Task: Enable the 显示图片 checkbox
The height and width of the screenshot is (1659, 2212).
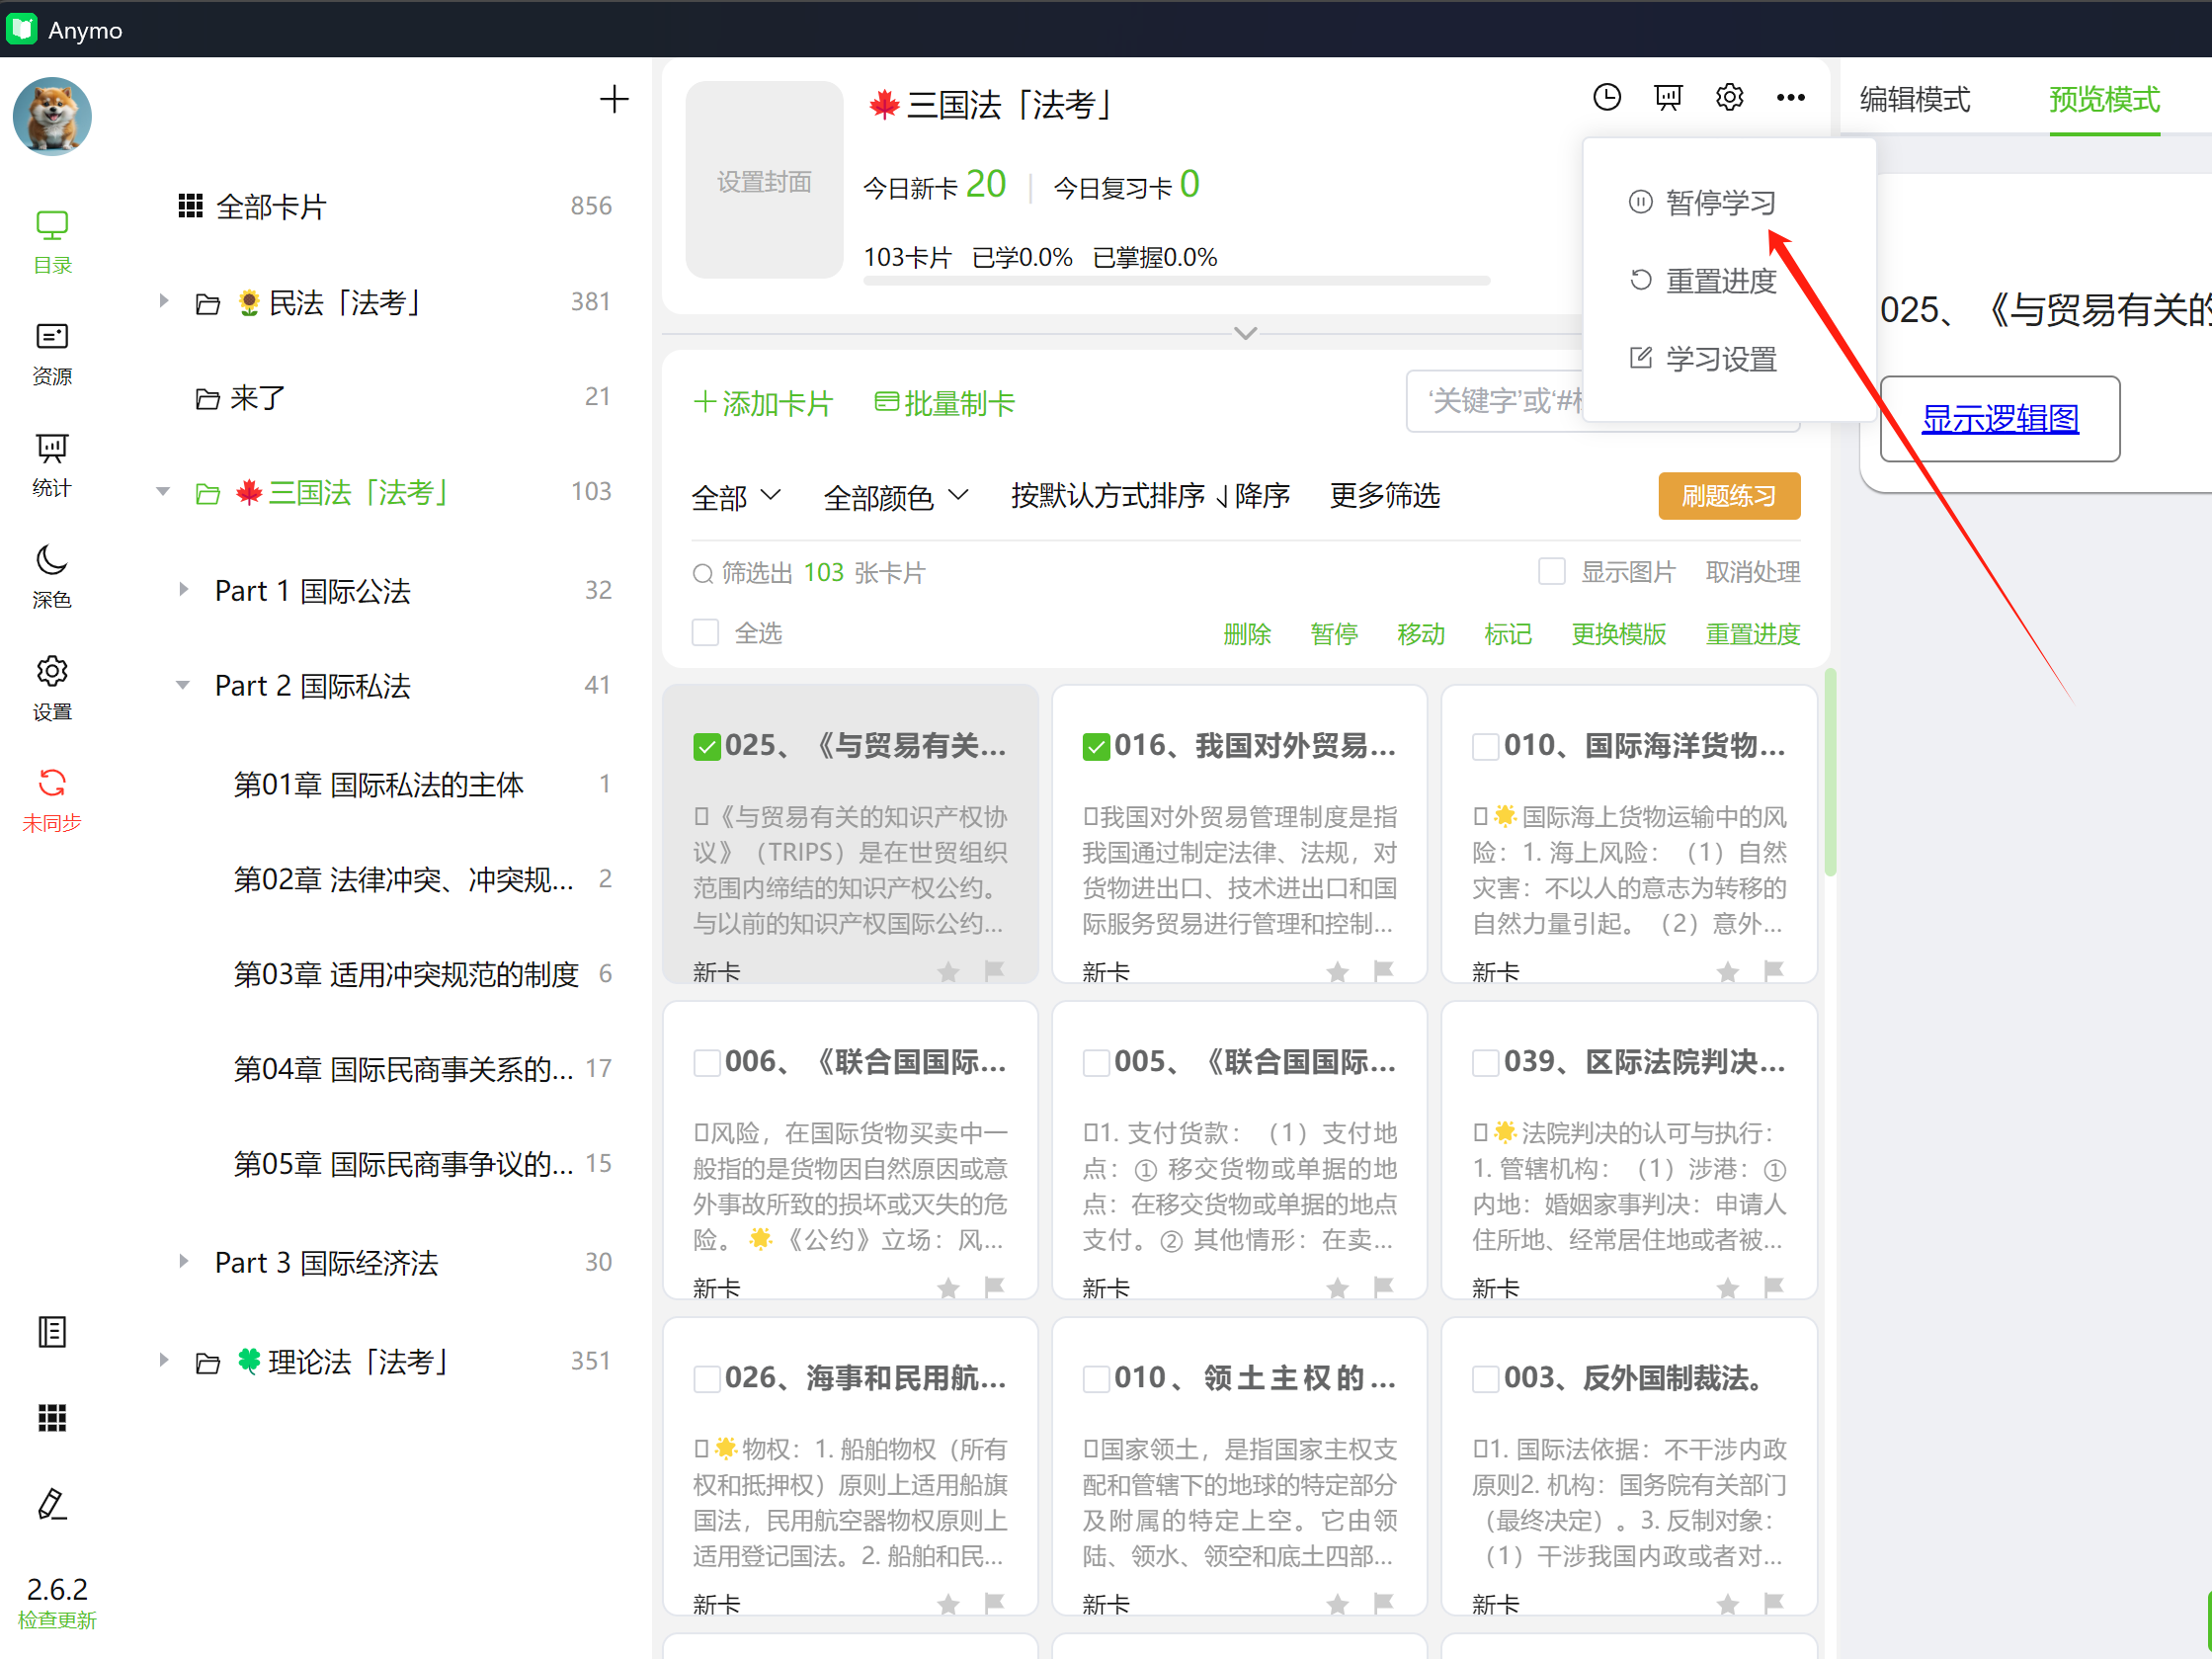Action: (x=1551, y=571)
